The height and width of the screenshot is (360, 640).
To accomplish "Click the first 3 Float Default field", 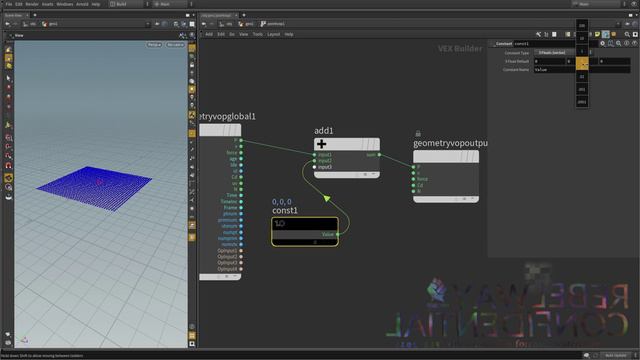I will [x=549, y=61].
